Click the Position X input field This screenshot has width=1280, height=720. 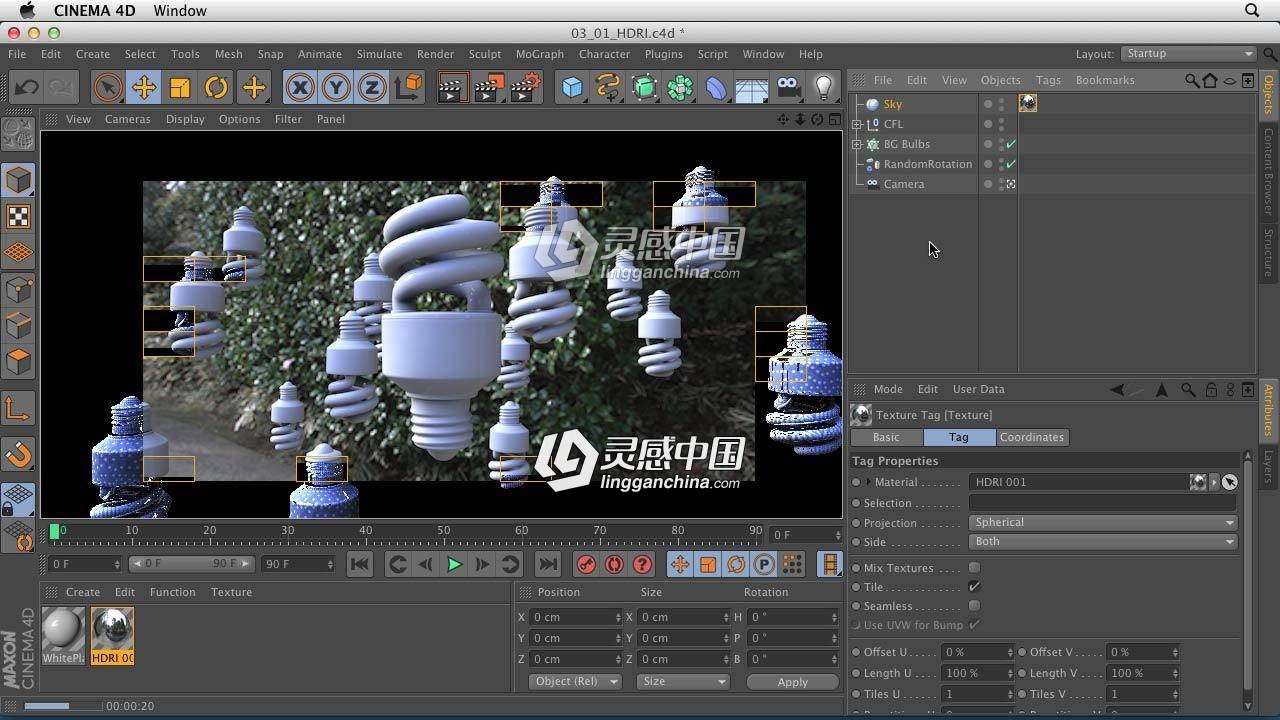click(x=575, y=617)
